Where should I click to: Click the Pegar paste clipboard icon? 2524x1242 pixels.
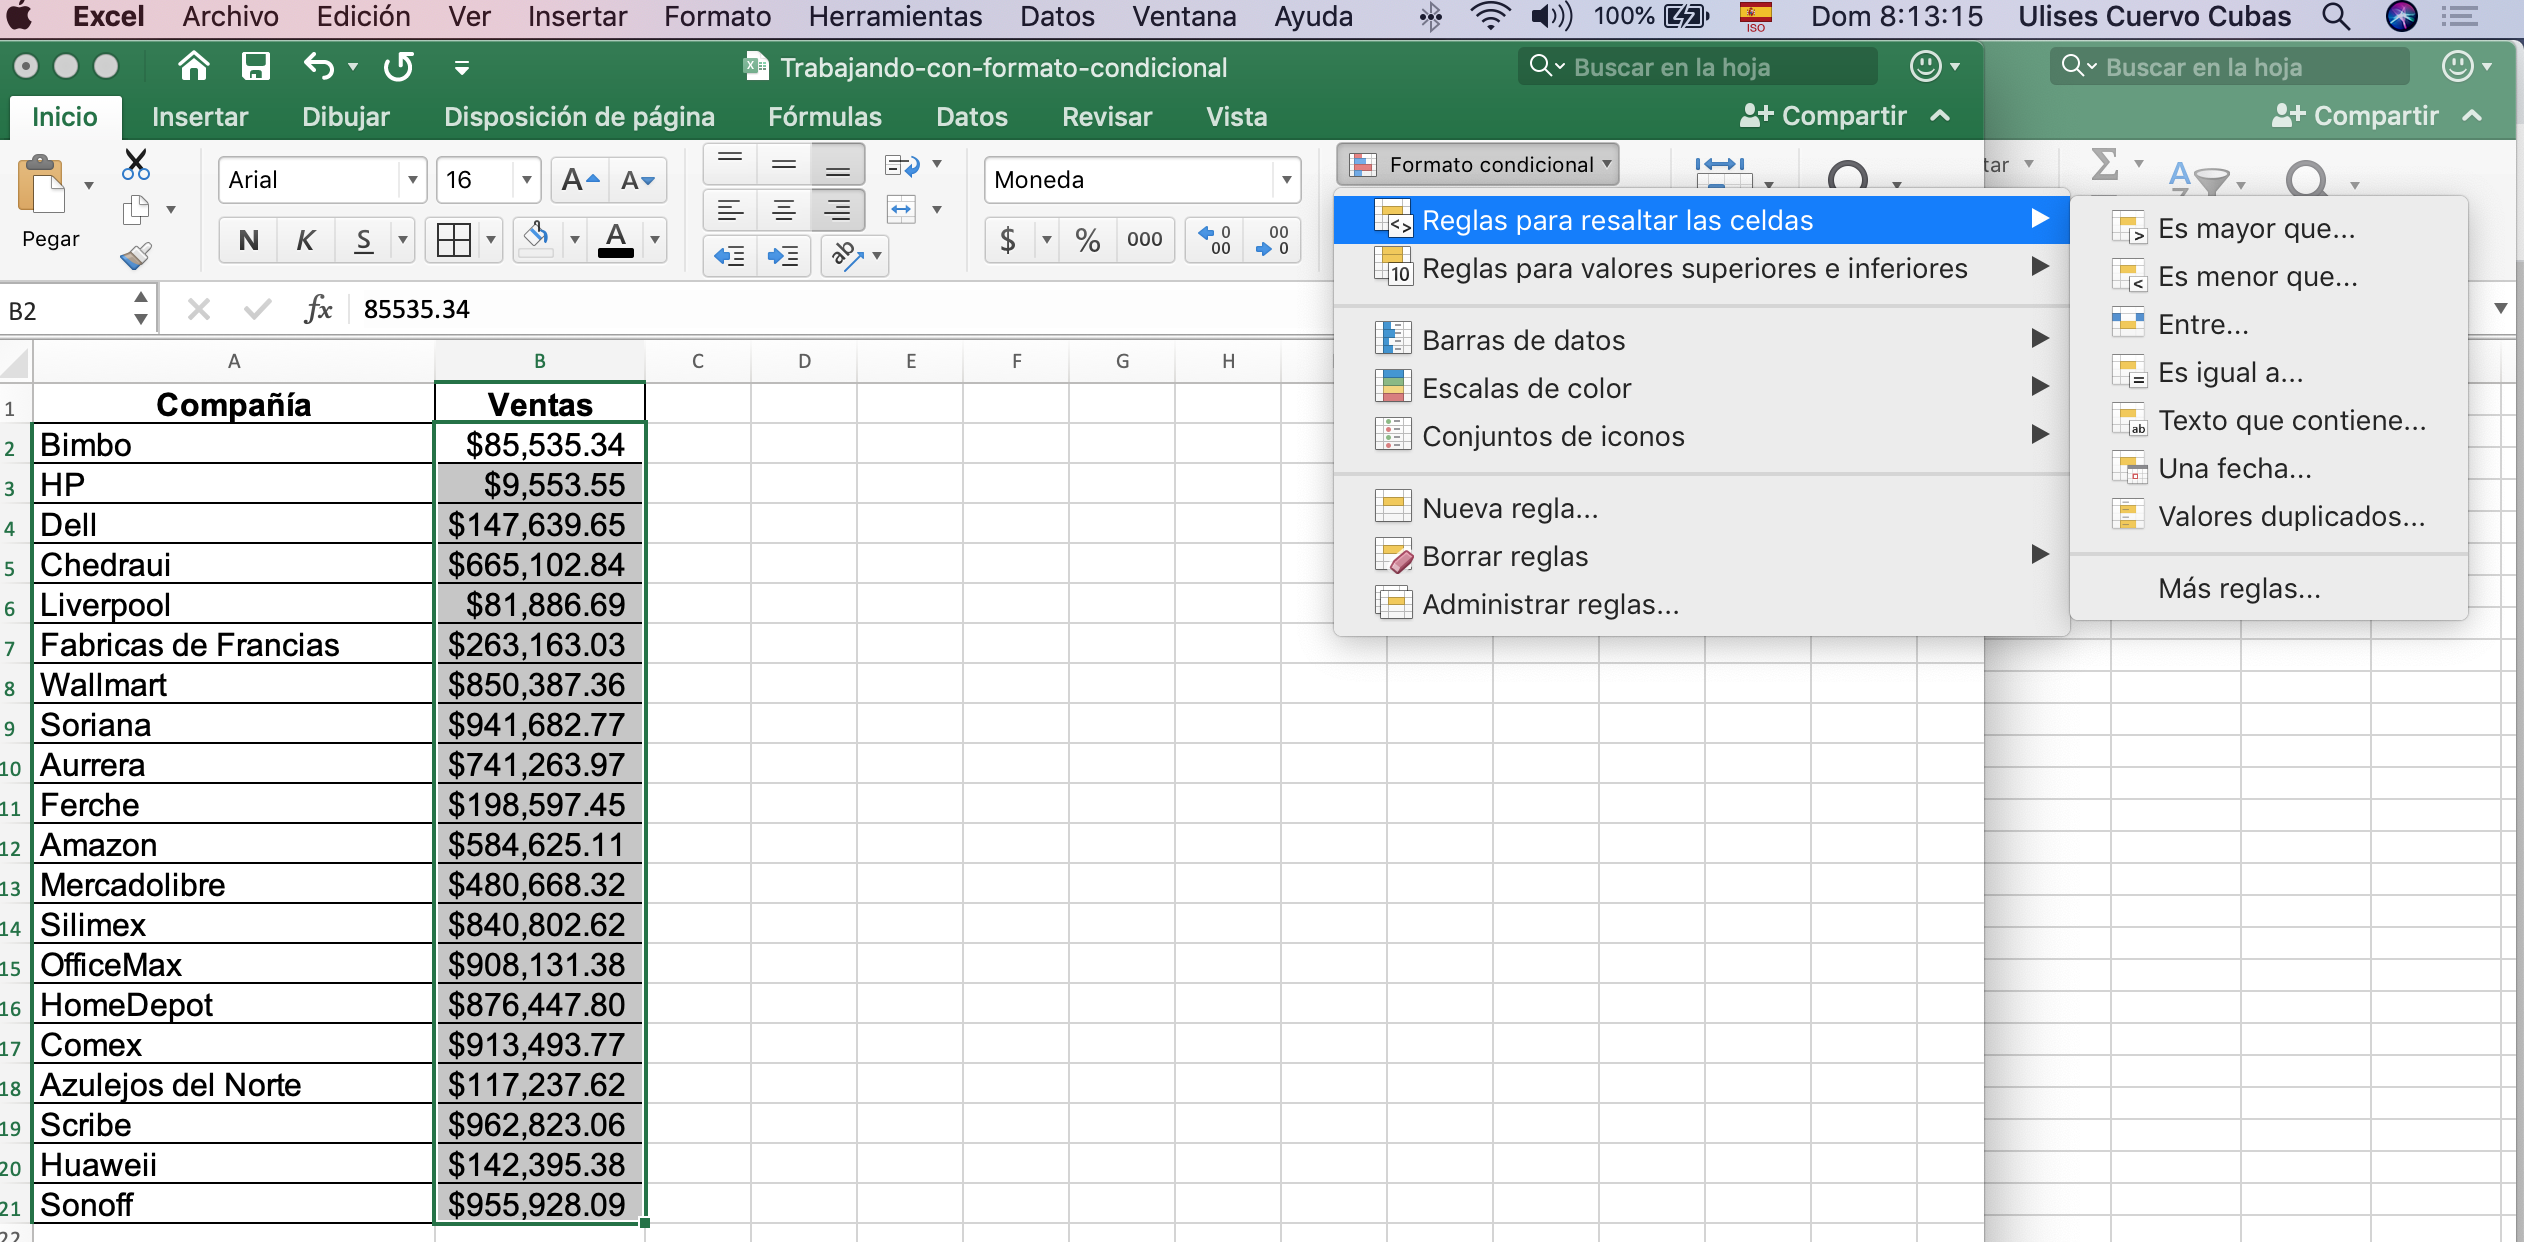[42, 186]
